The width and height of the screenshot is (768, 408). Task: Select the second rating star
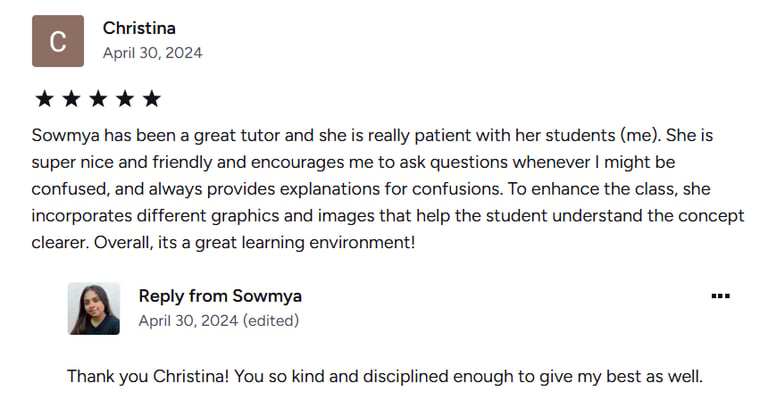(72, 98)
